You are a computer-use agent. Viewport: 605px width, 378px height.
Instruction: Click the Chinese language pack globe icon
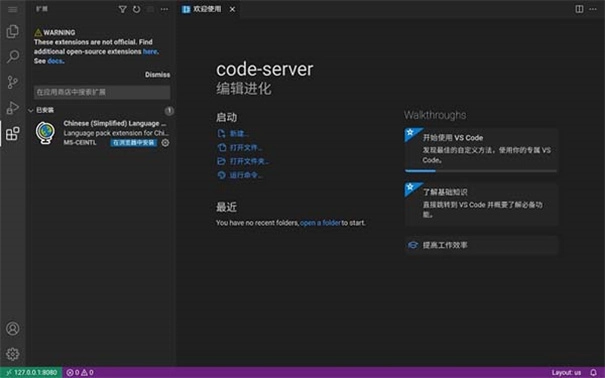pos(45,133)
